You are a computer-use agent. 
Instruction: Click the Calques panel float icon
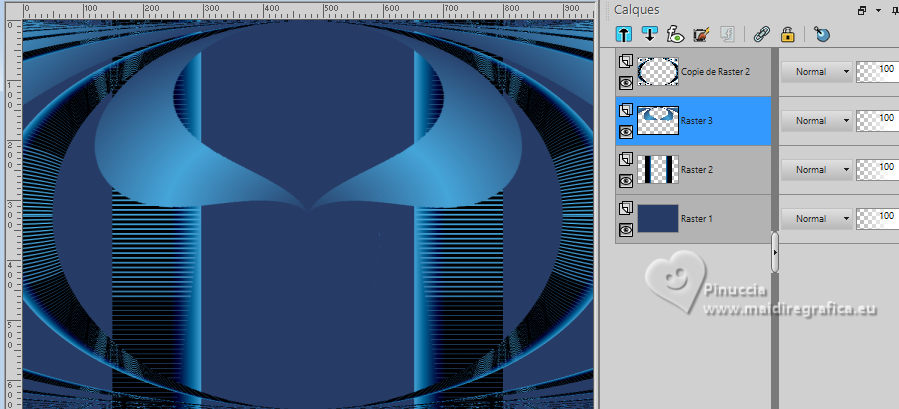coord(862,10)
